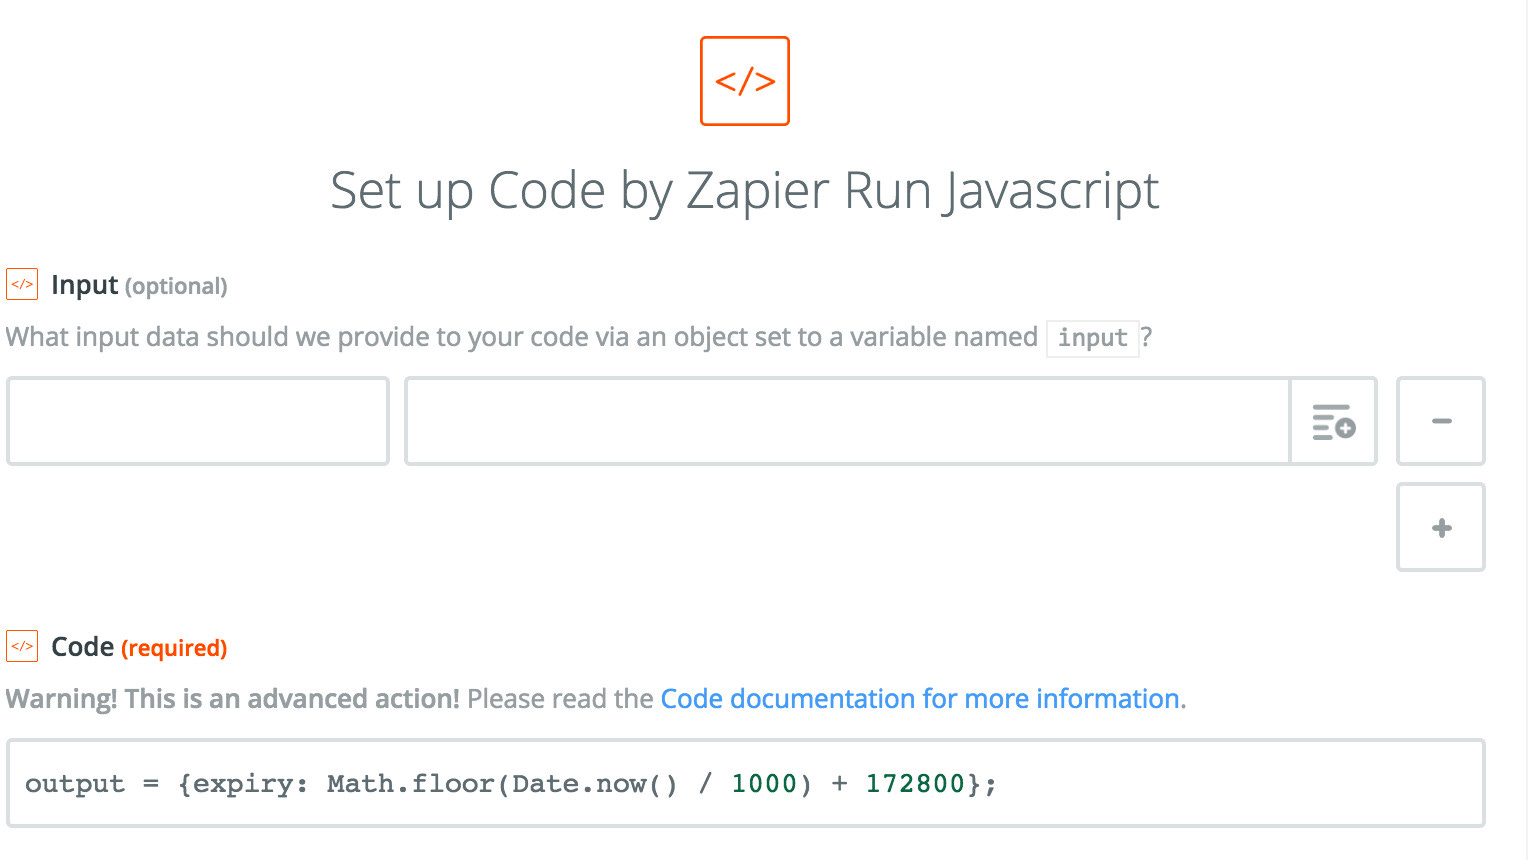The image size is (1528, 860).
Task: Click the 'Set up Code by Zapier Run Javascript' heading
Action: [x=745, y=191]
